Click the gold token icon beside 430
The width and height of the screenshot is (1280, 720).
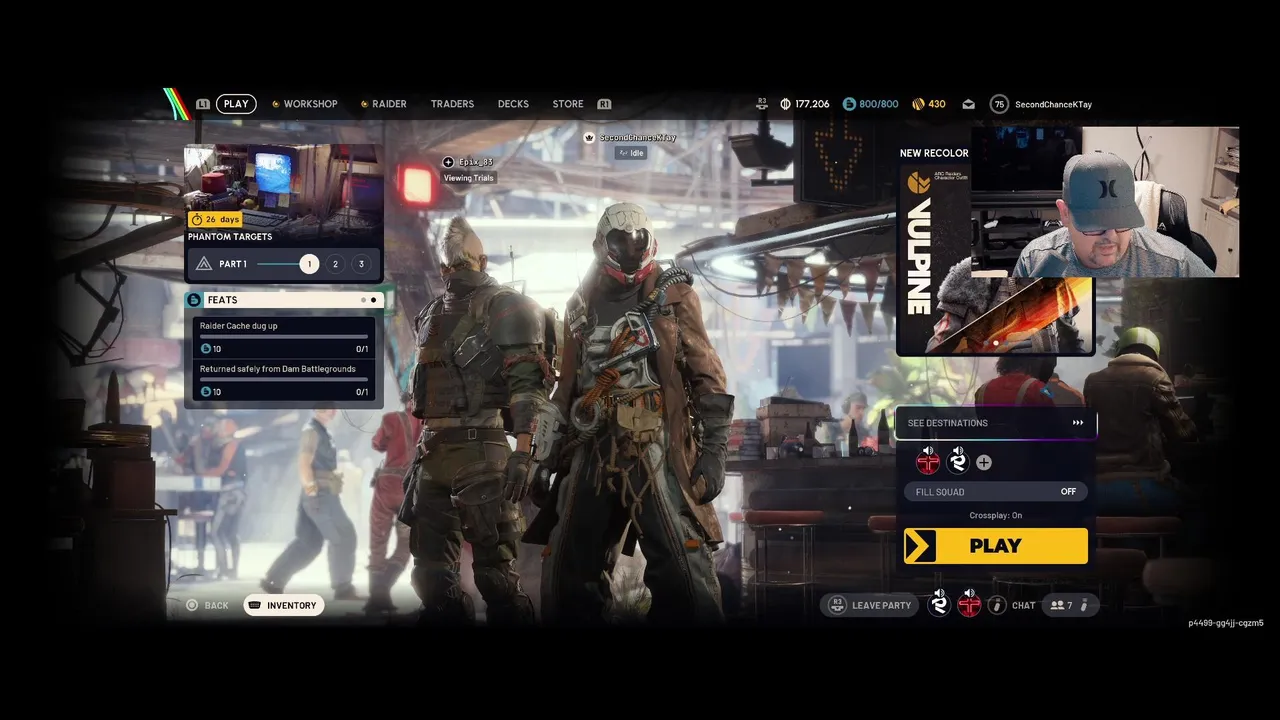(x=918, y=104)
